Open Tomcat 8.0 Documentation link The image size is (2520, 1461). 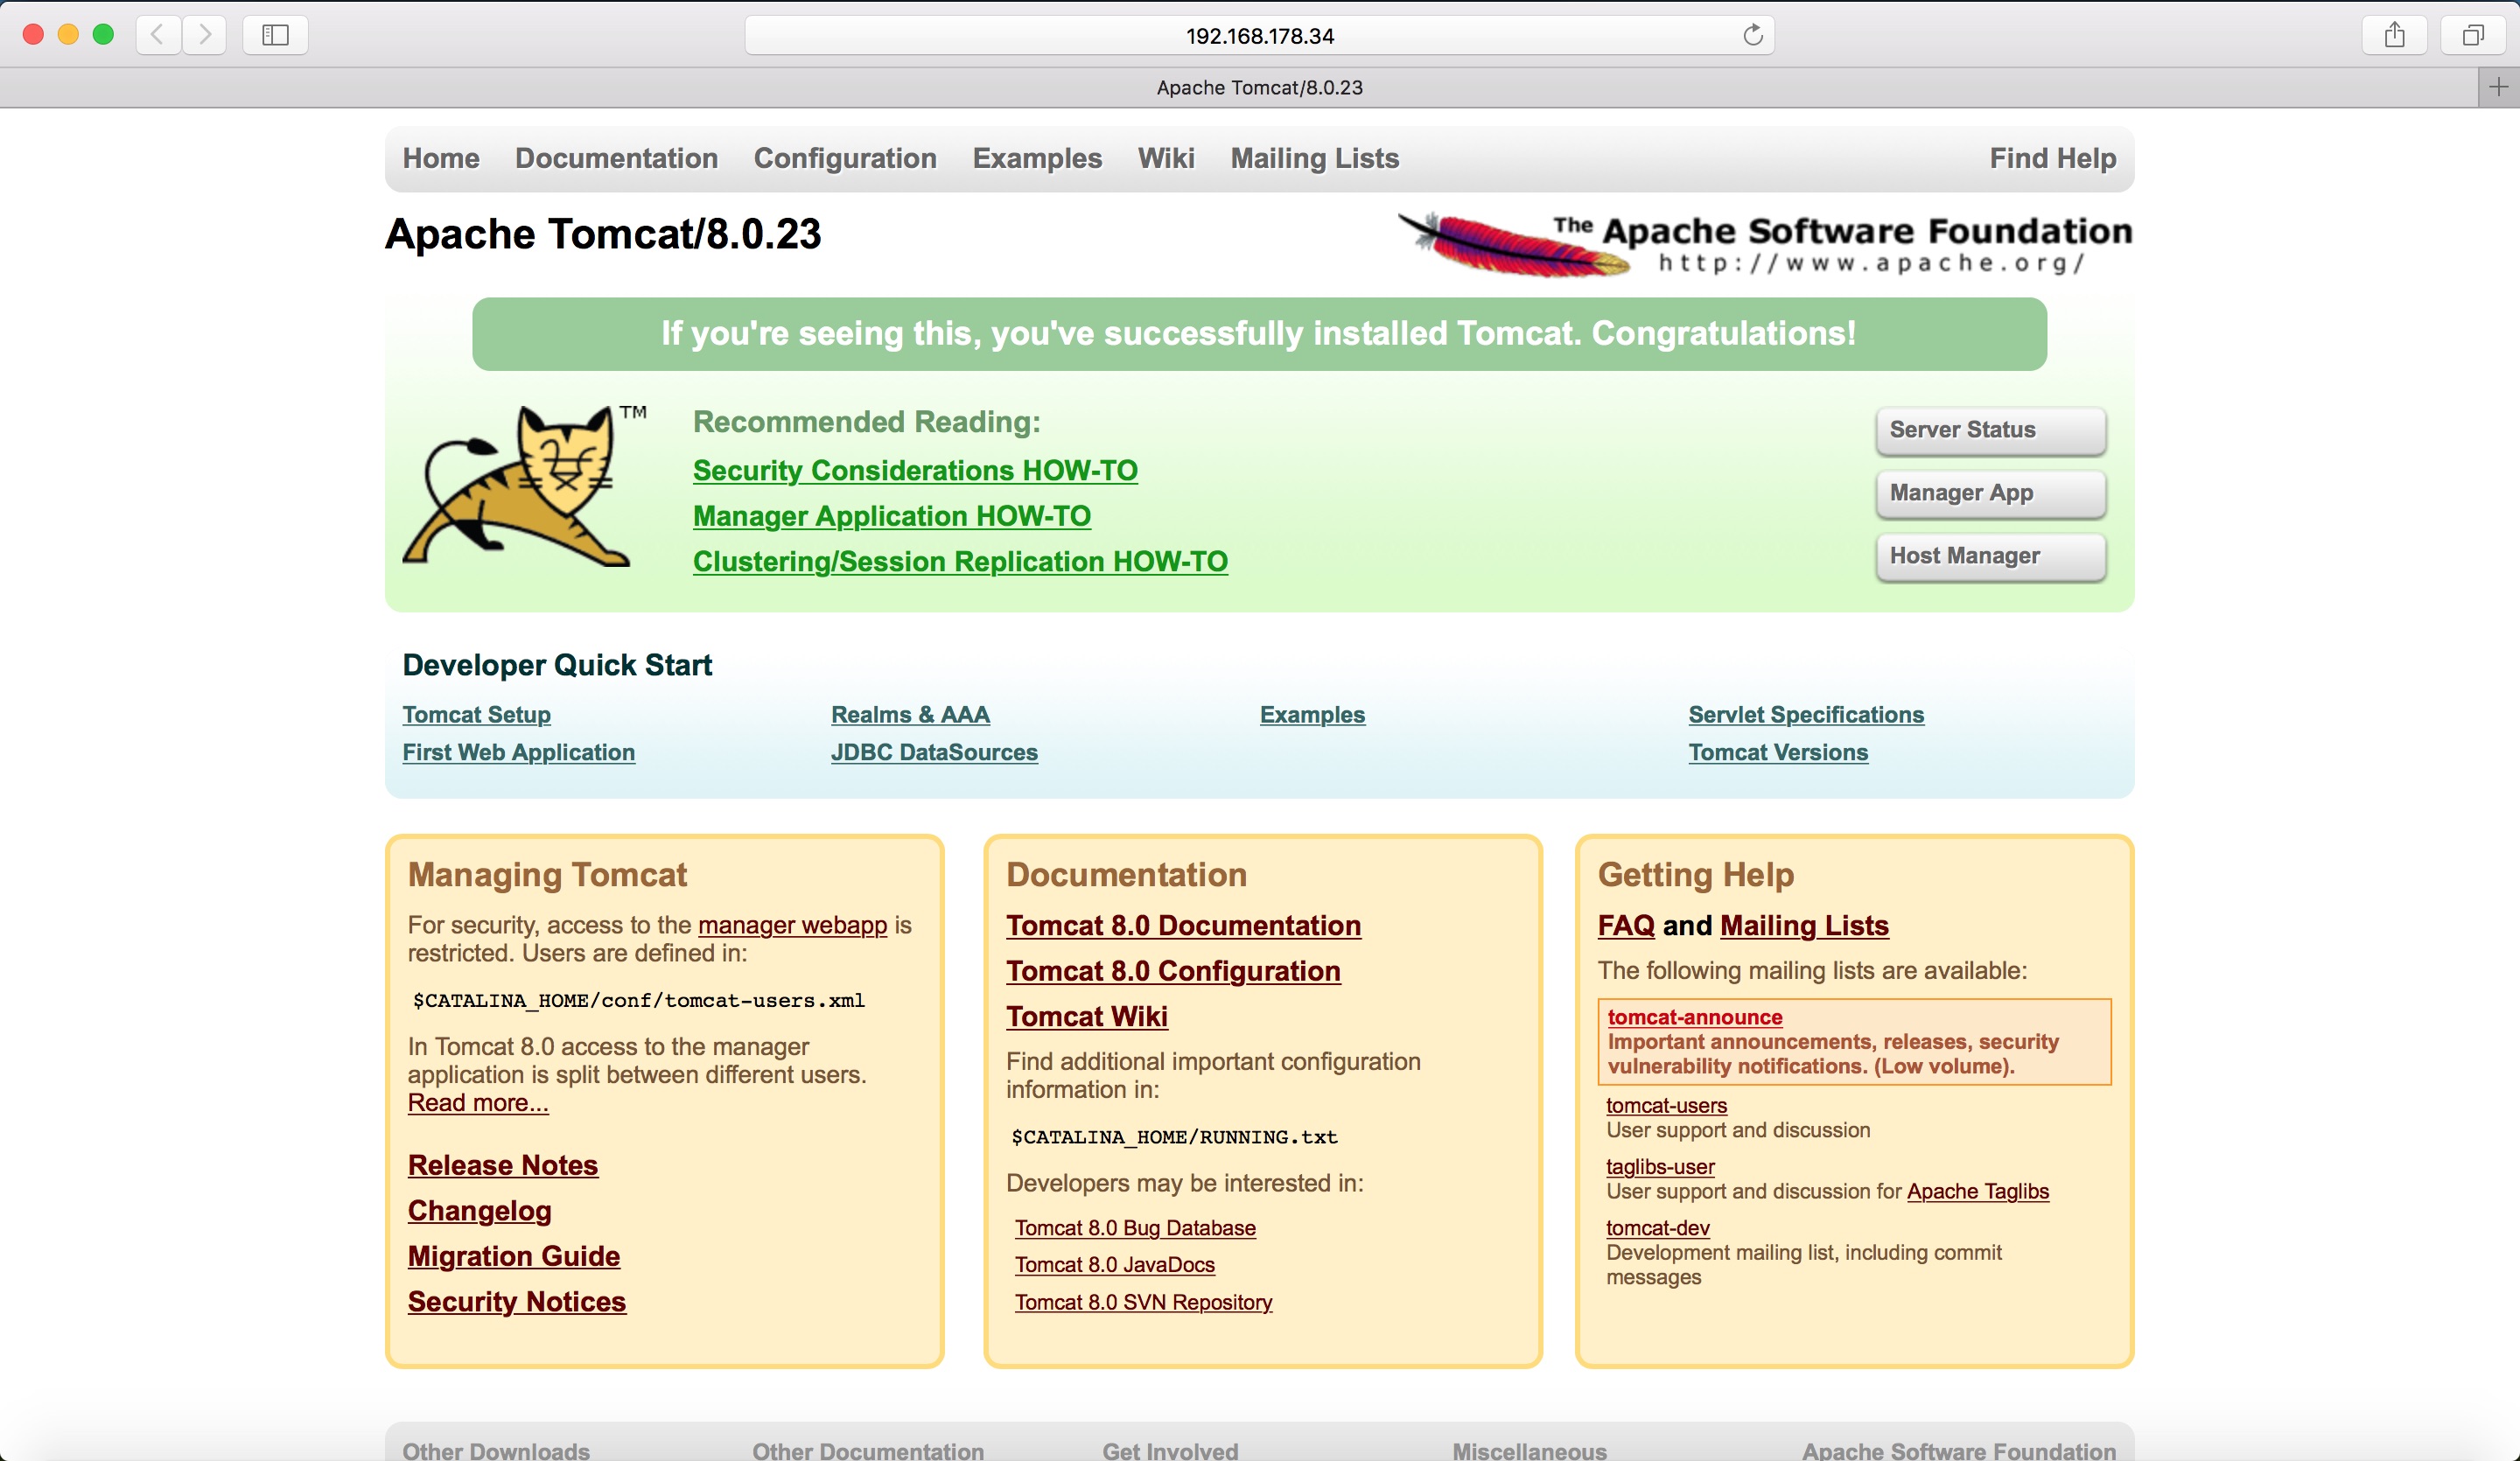[1183, 926]
